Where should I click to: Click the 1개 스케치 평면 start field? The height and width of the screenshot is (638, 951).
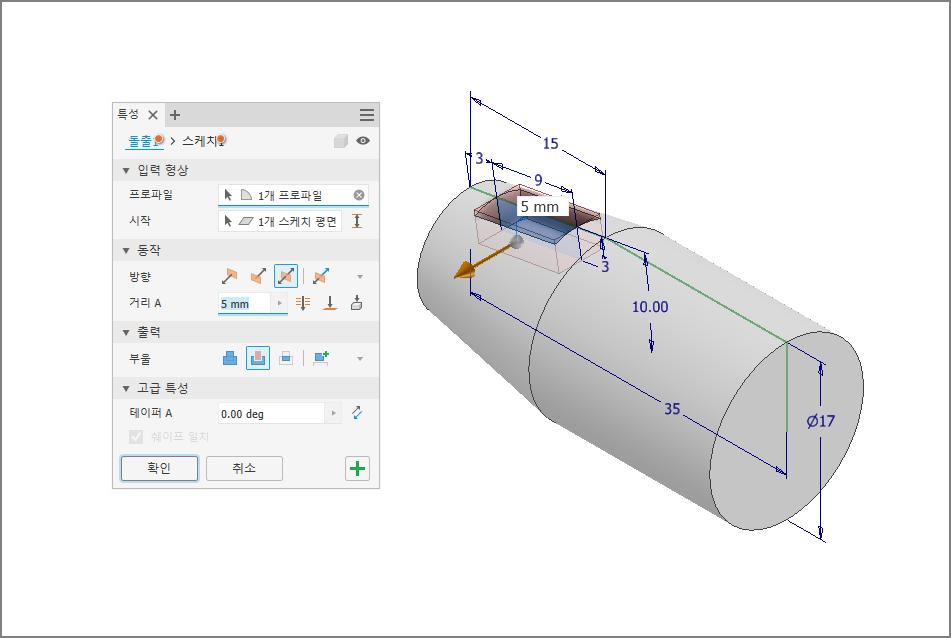point(280,221)
